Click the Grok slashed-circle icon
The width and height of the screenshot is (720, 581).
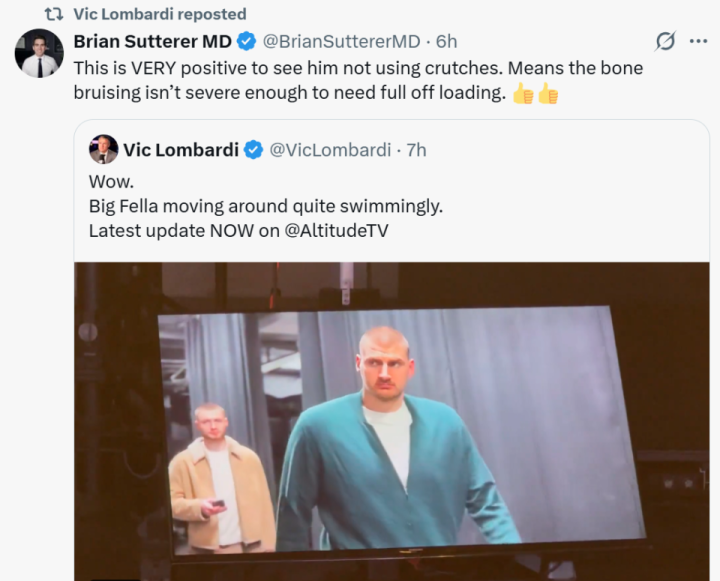coord(665,41)
